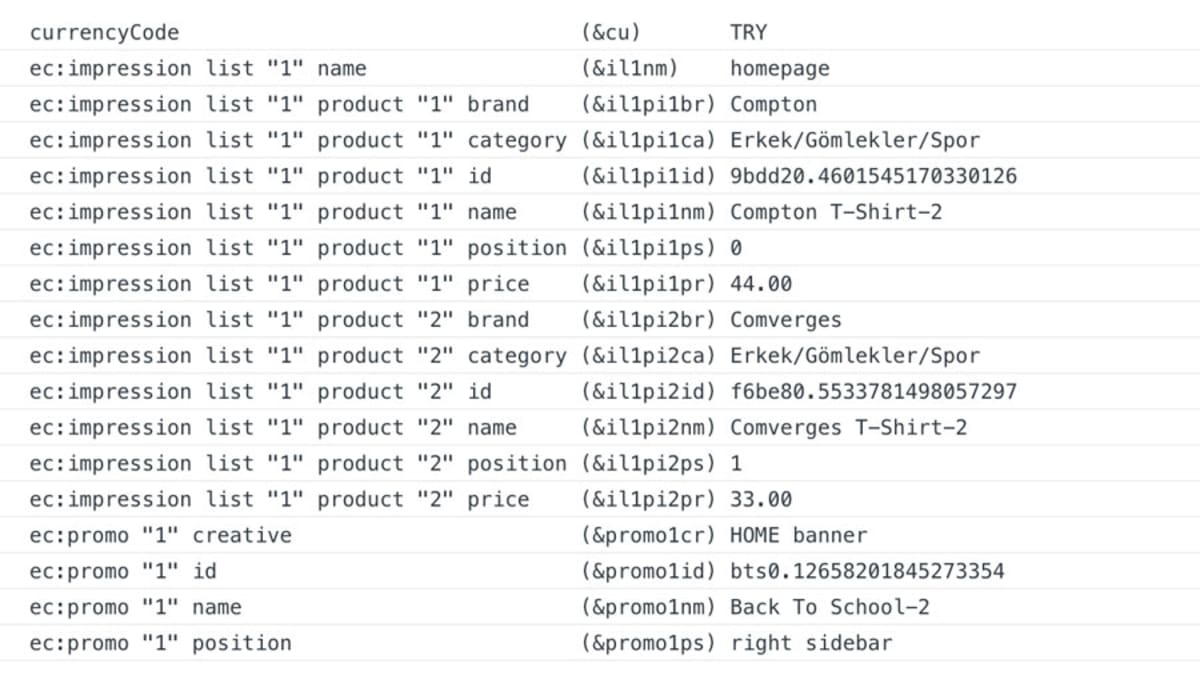Select the (&promo1cr) parameter code
The width and height of the screenshot is (1200, 687).
click(x=648, y=535)
